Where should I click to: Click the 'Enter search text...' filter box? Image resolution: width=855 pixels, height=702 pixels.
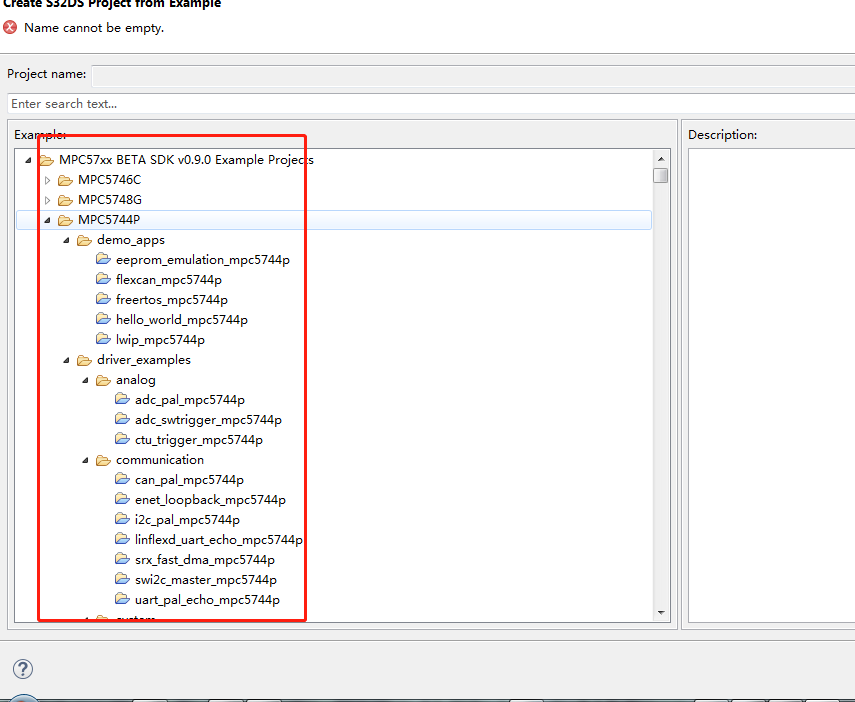point(431,104)
